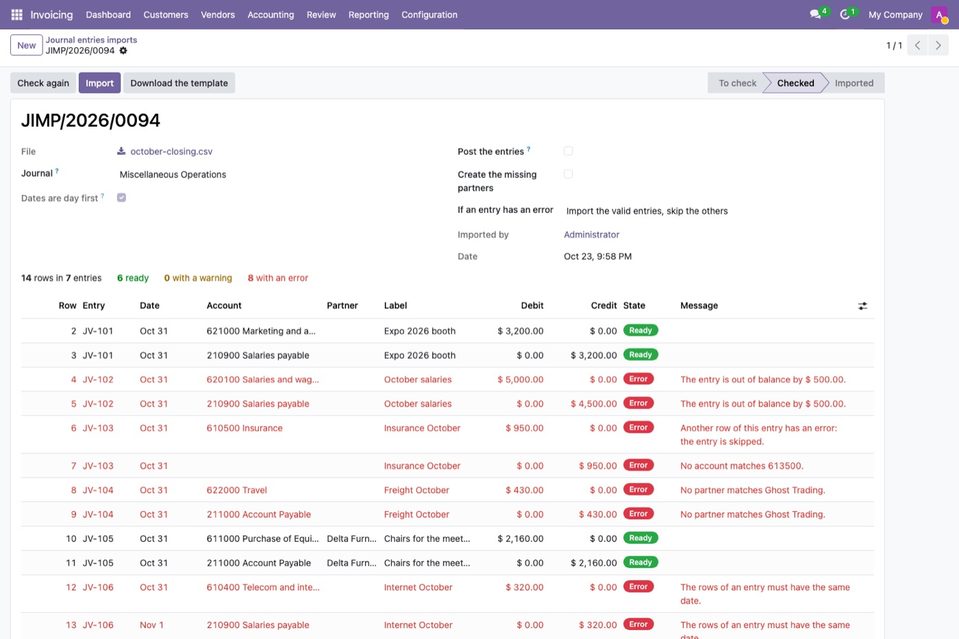
Task: Open the Journal field Miscellaneous Operations
Action: coord(172,174)
